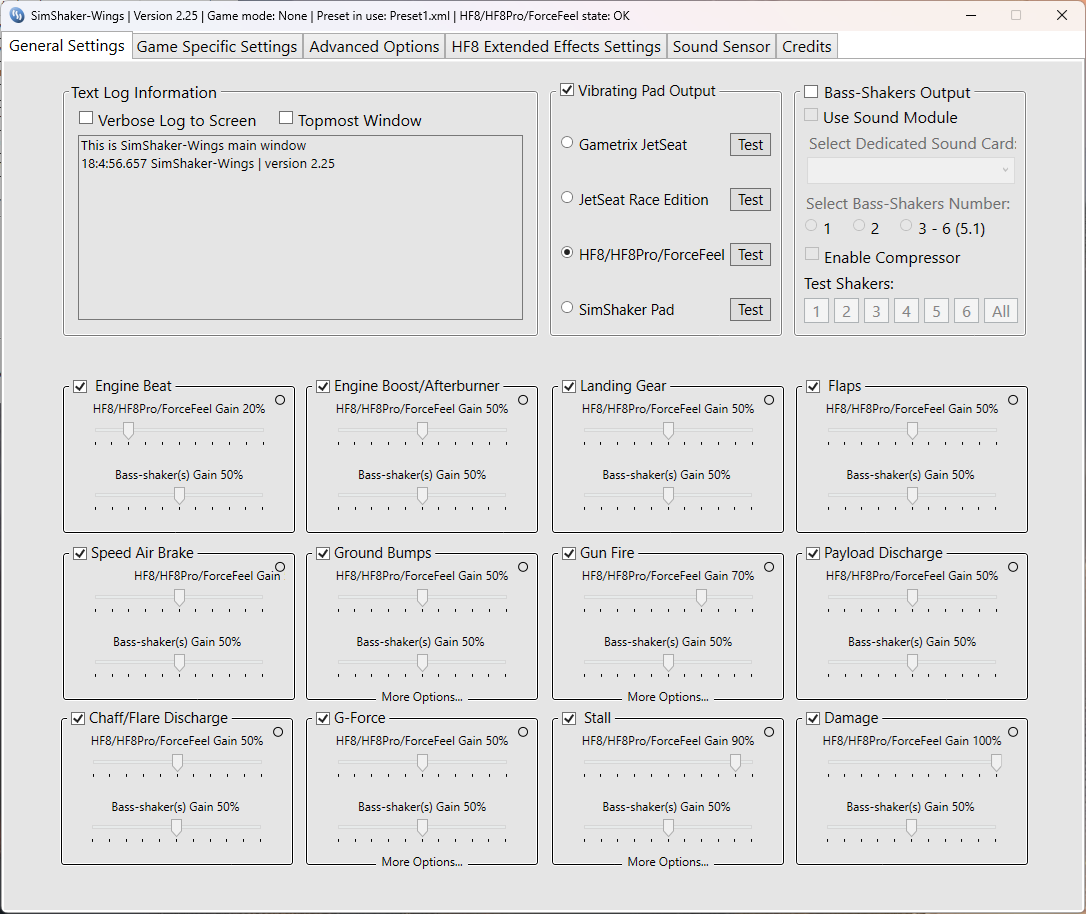Click the Flaps activity indicator circle

[1012, 399]
